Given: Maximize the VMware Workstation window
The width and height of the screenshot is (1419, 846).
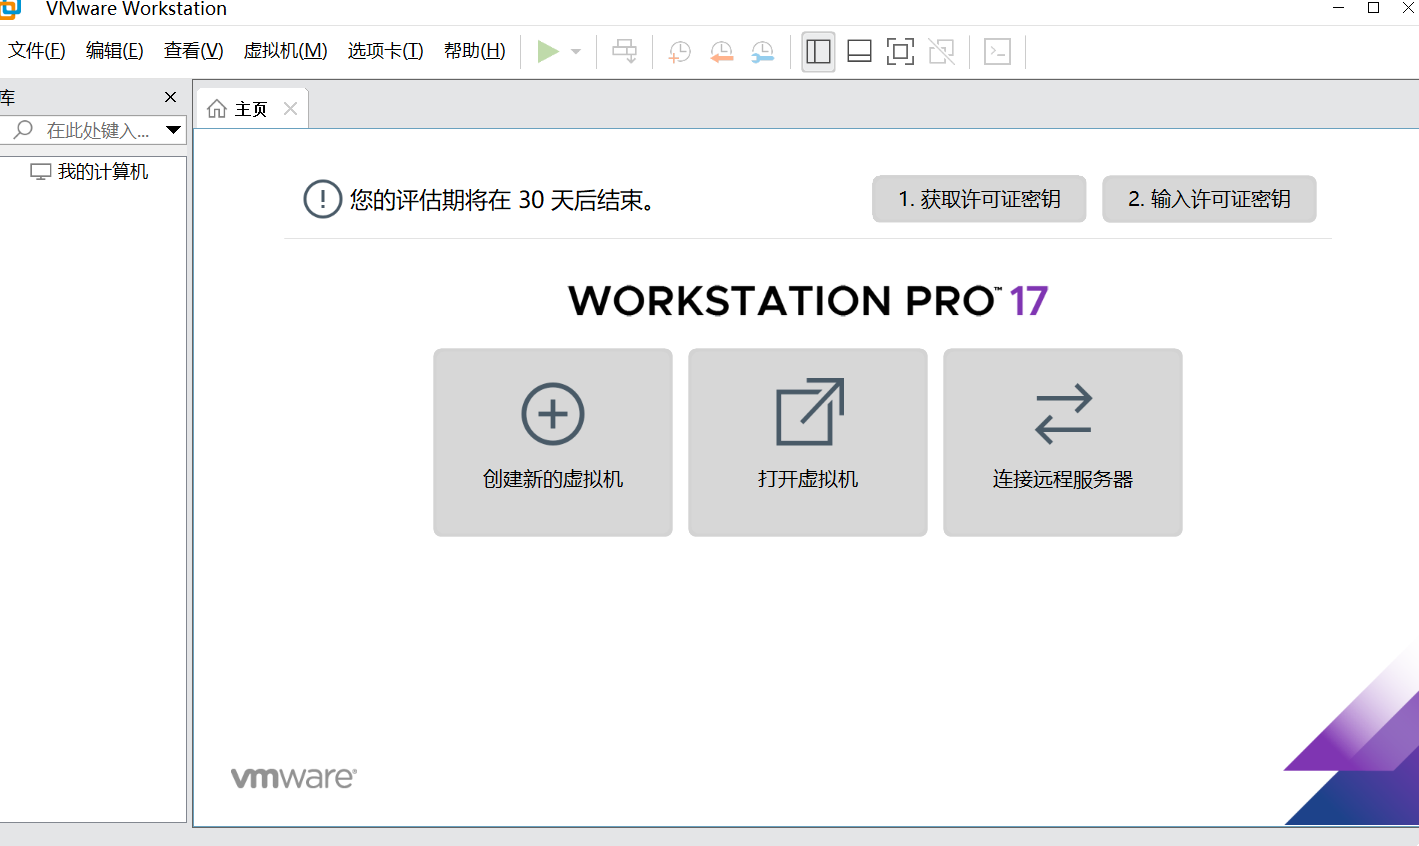Looking at the screenshot, I should [x=1374, y=8].
